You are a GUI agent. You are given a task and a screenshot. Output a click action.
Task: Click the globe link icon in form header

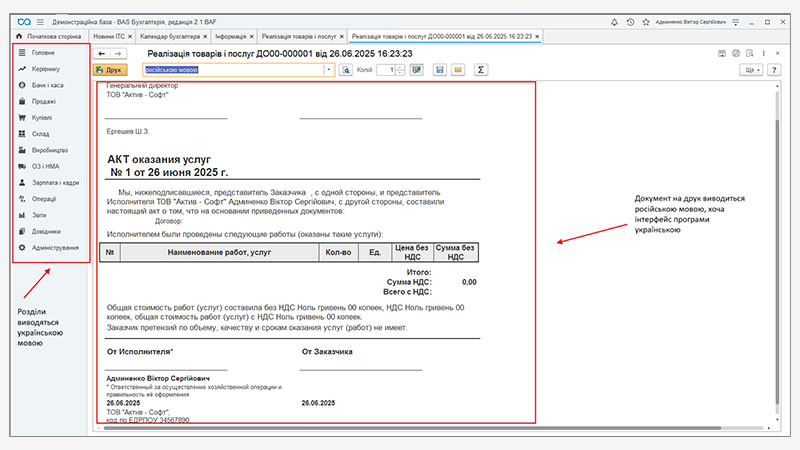tap(736, 54)
